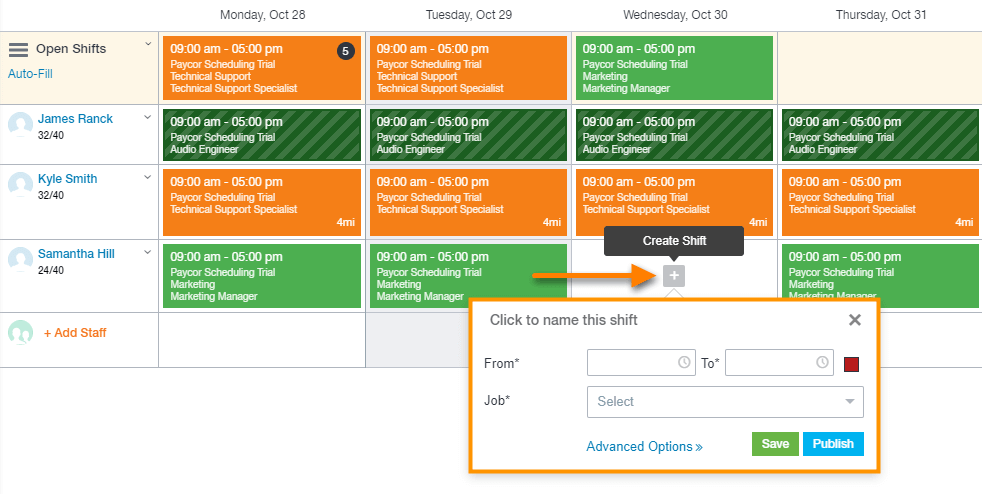
Task: Open the From time clock picker icon
Action: pyautogui.click(x=684, y=362)
